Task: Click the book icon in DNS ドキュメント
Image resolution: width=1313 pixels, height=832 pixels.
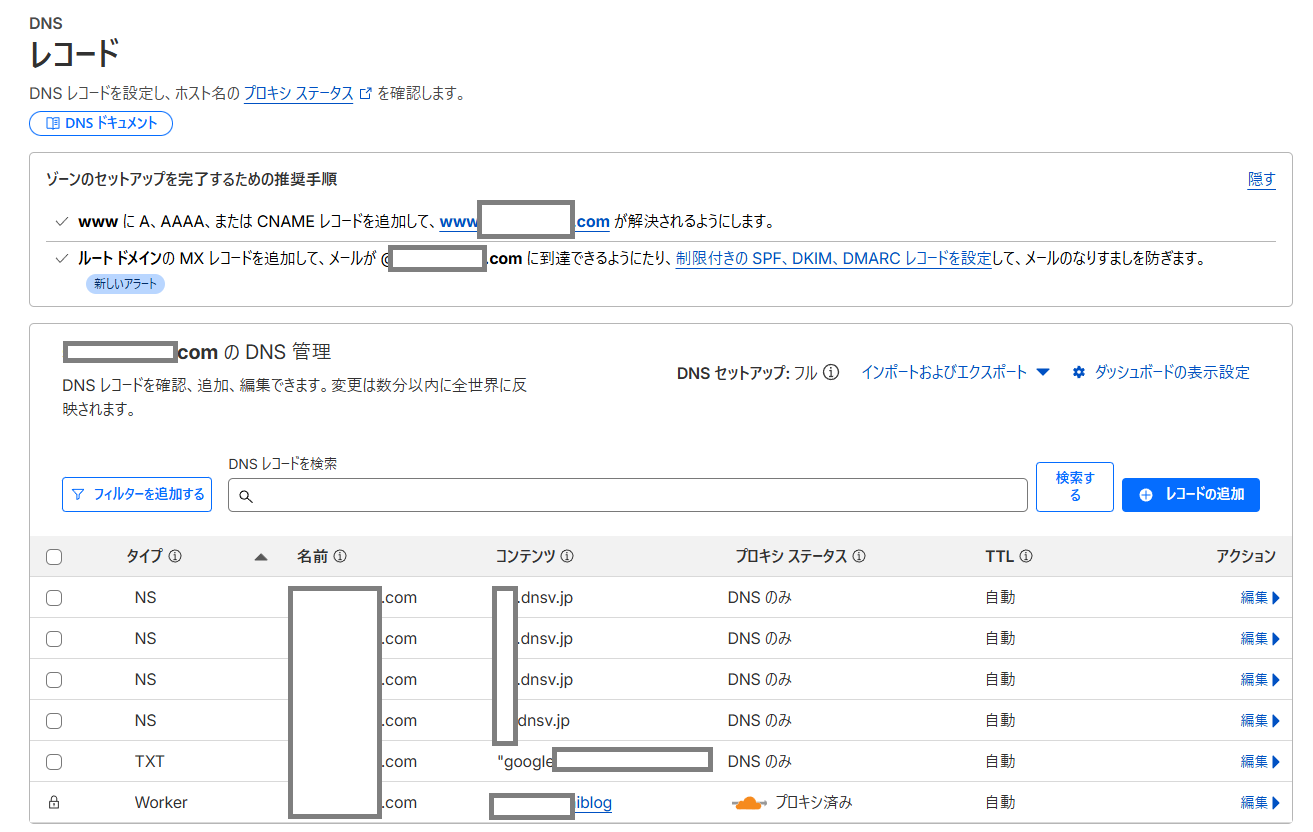Action: click(x=53, y=123)
